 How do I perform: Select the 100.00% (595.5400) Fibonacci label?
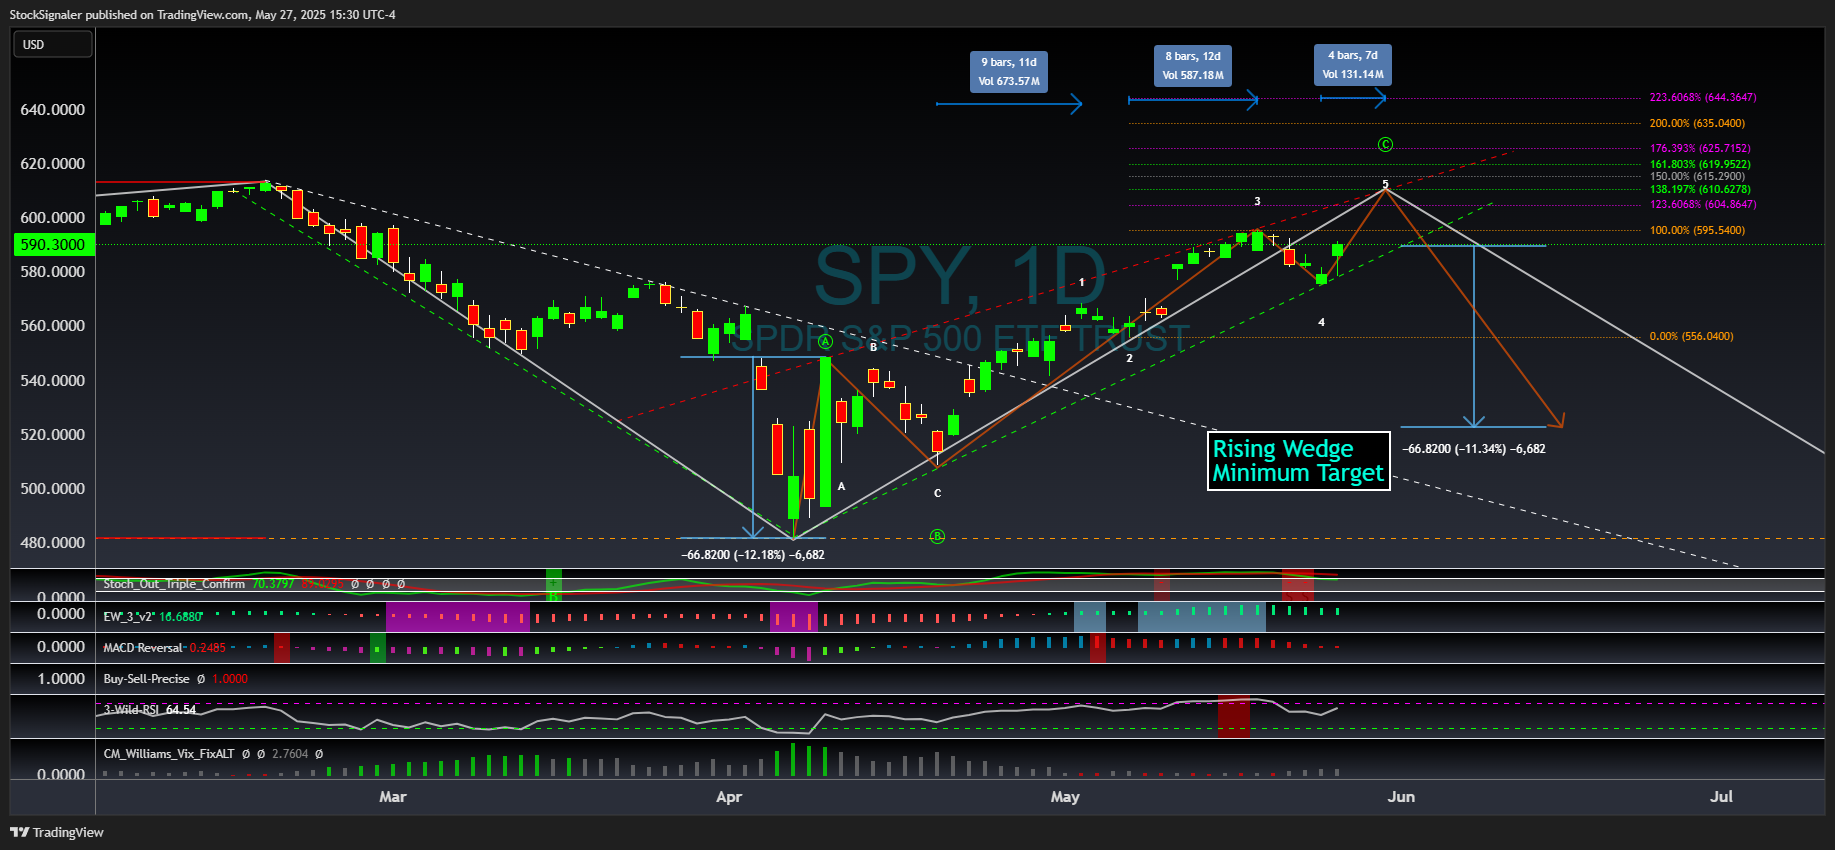pyautogui.click(x=1697, y=230)
